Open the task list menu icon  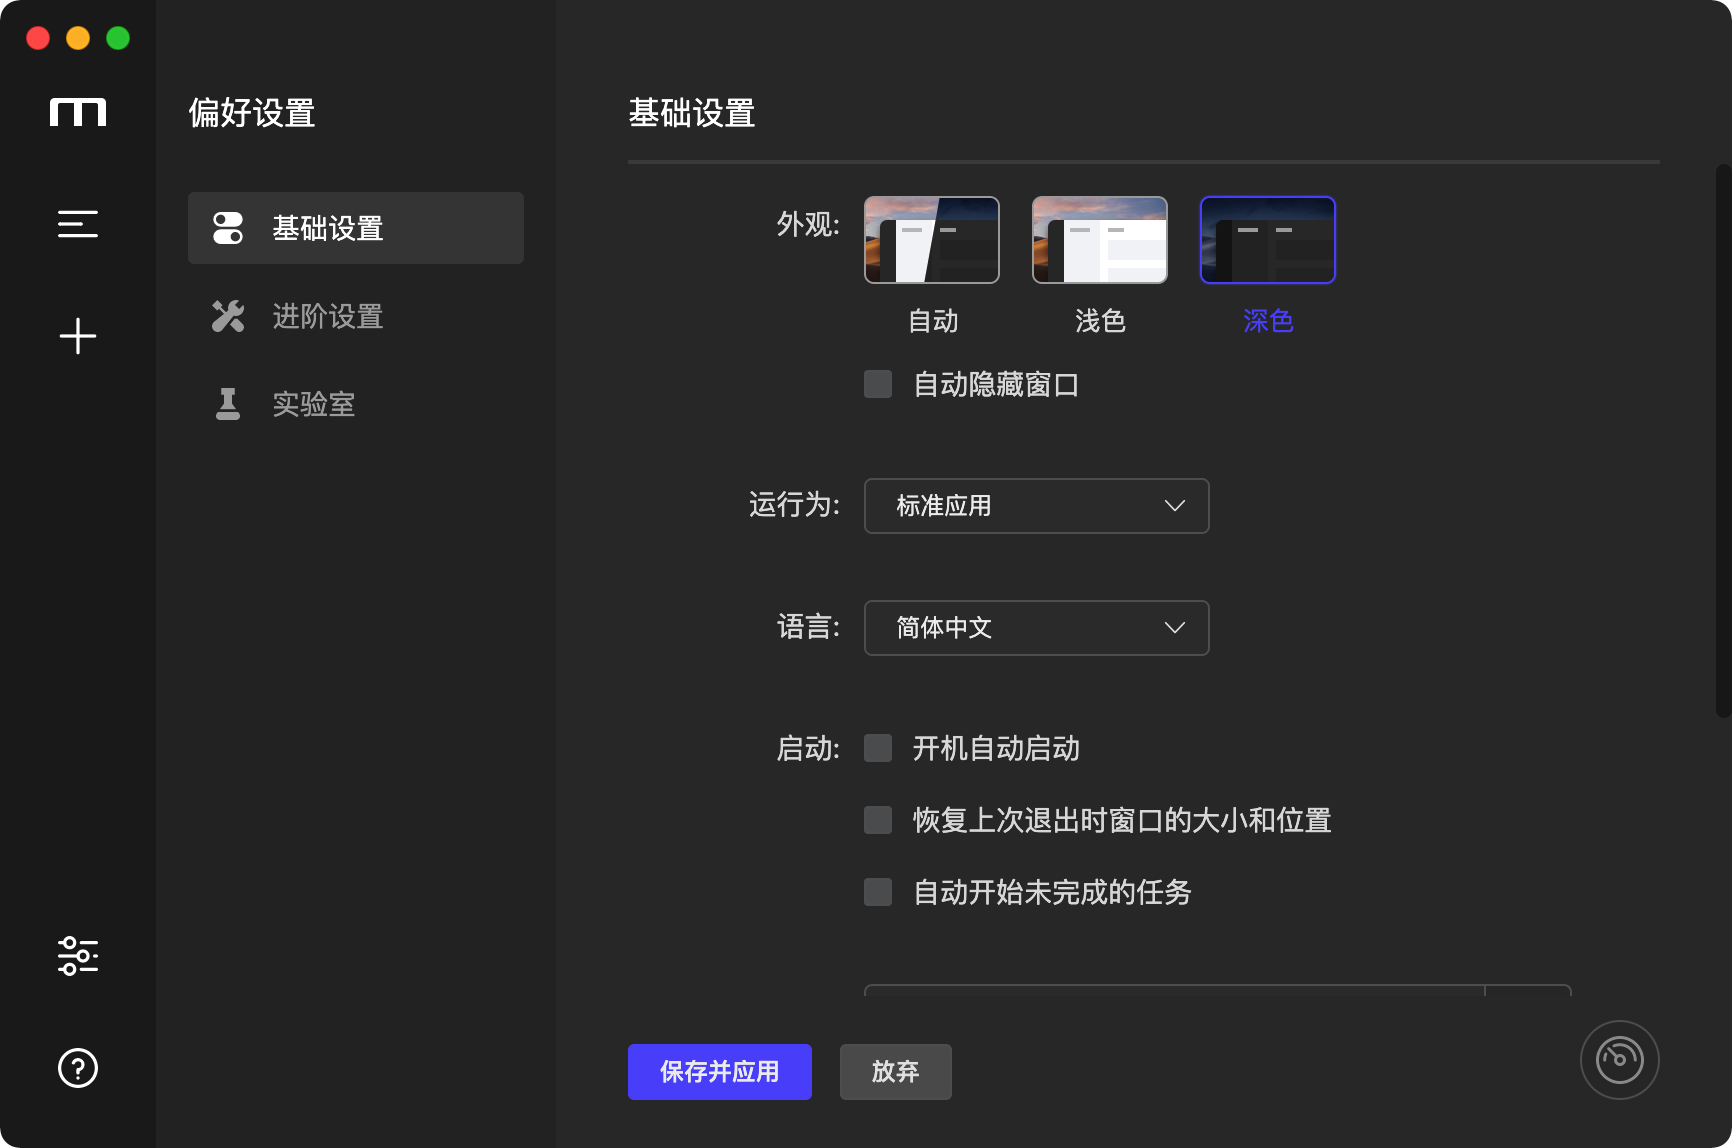(x=78, y=224)
